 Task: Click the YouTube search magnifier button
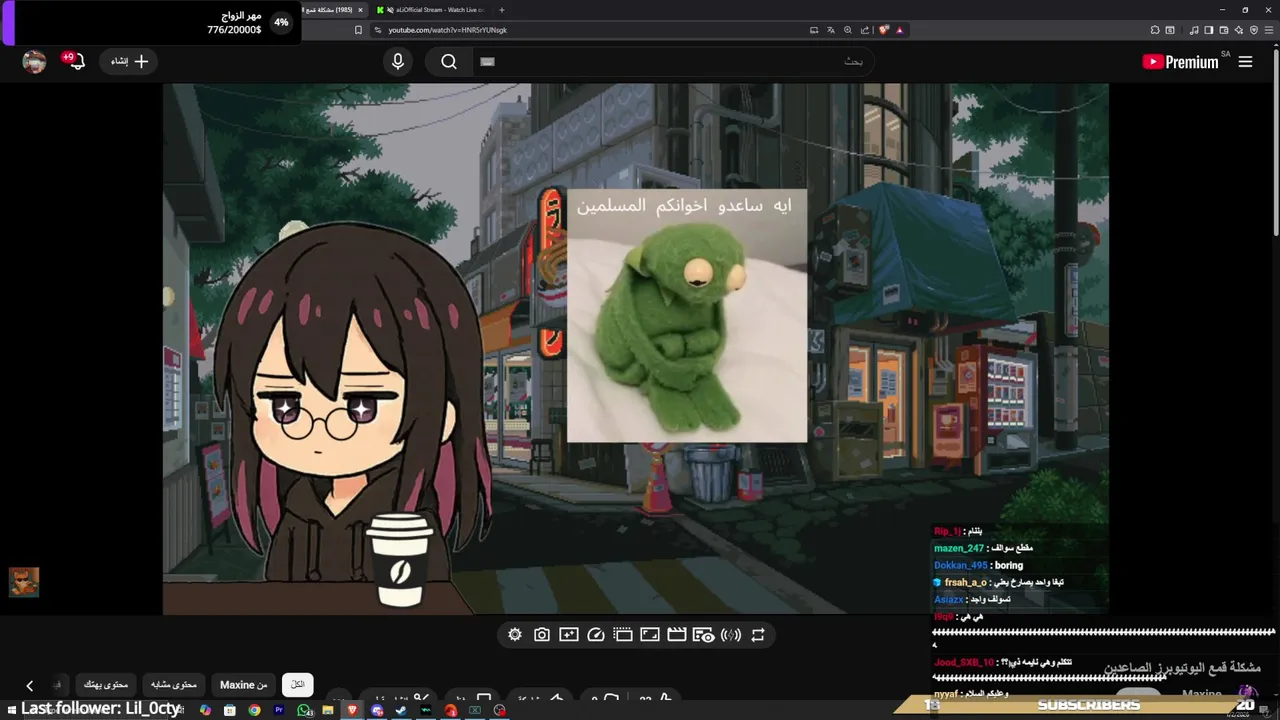(x=449, y=62)
